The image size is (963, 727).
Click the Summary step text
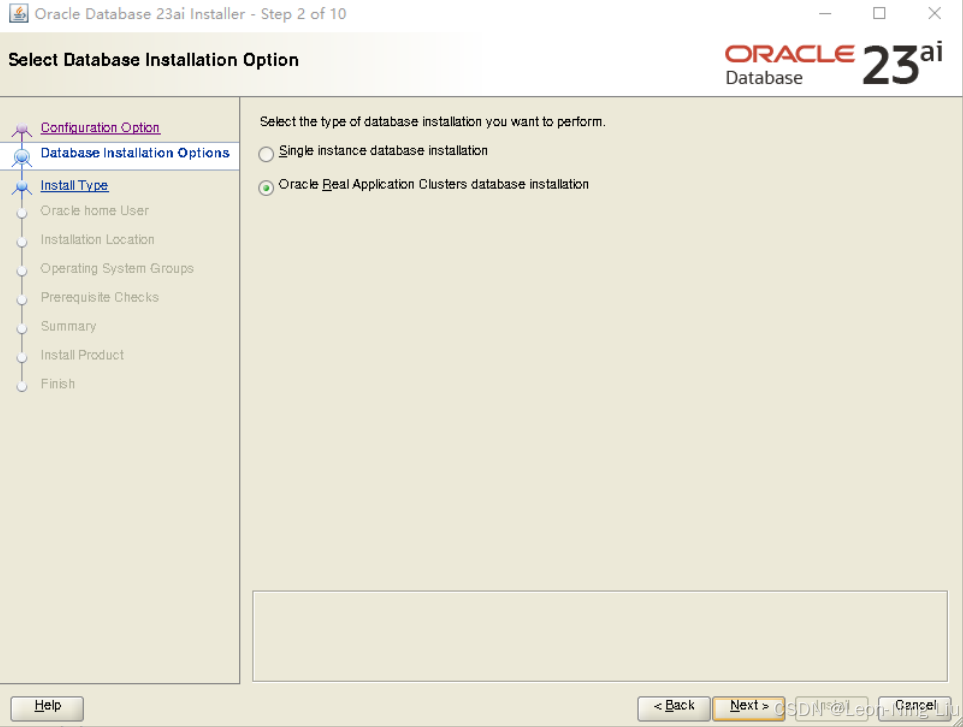pyautogui.click(x=68, y=326)
